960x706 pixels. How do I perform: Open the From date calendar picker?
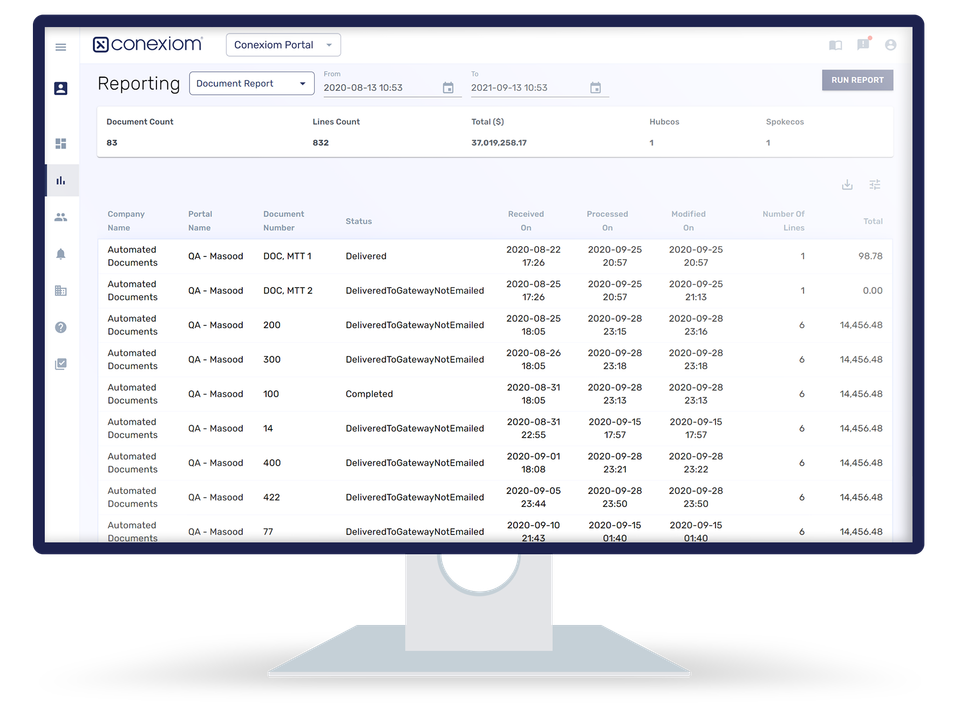tap(447, 87)
